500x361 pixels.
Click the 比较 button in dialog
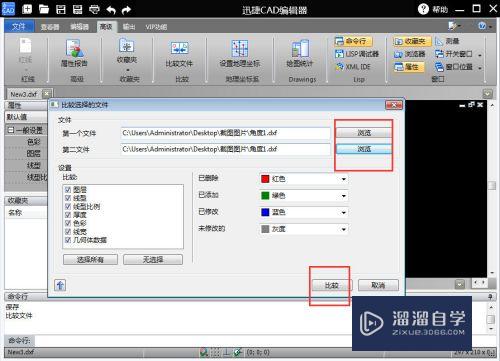tap(331, 285)
